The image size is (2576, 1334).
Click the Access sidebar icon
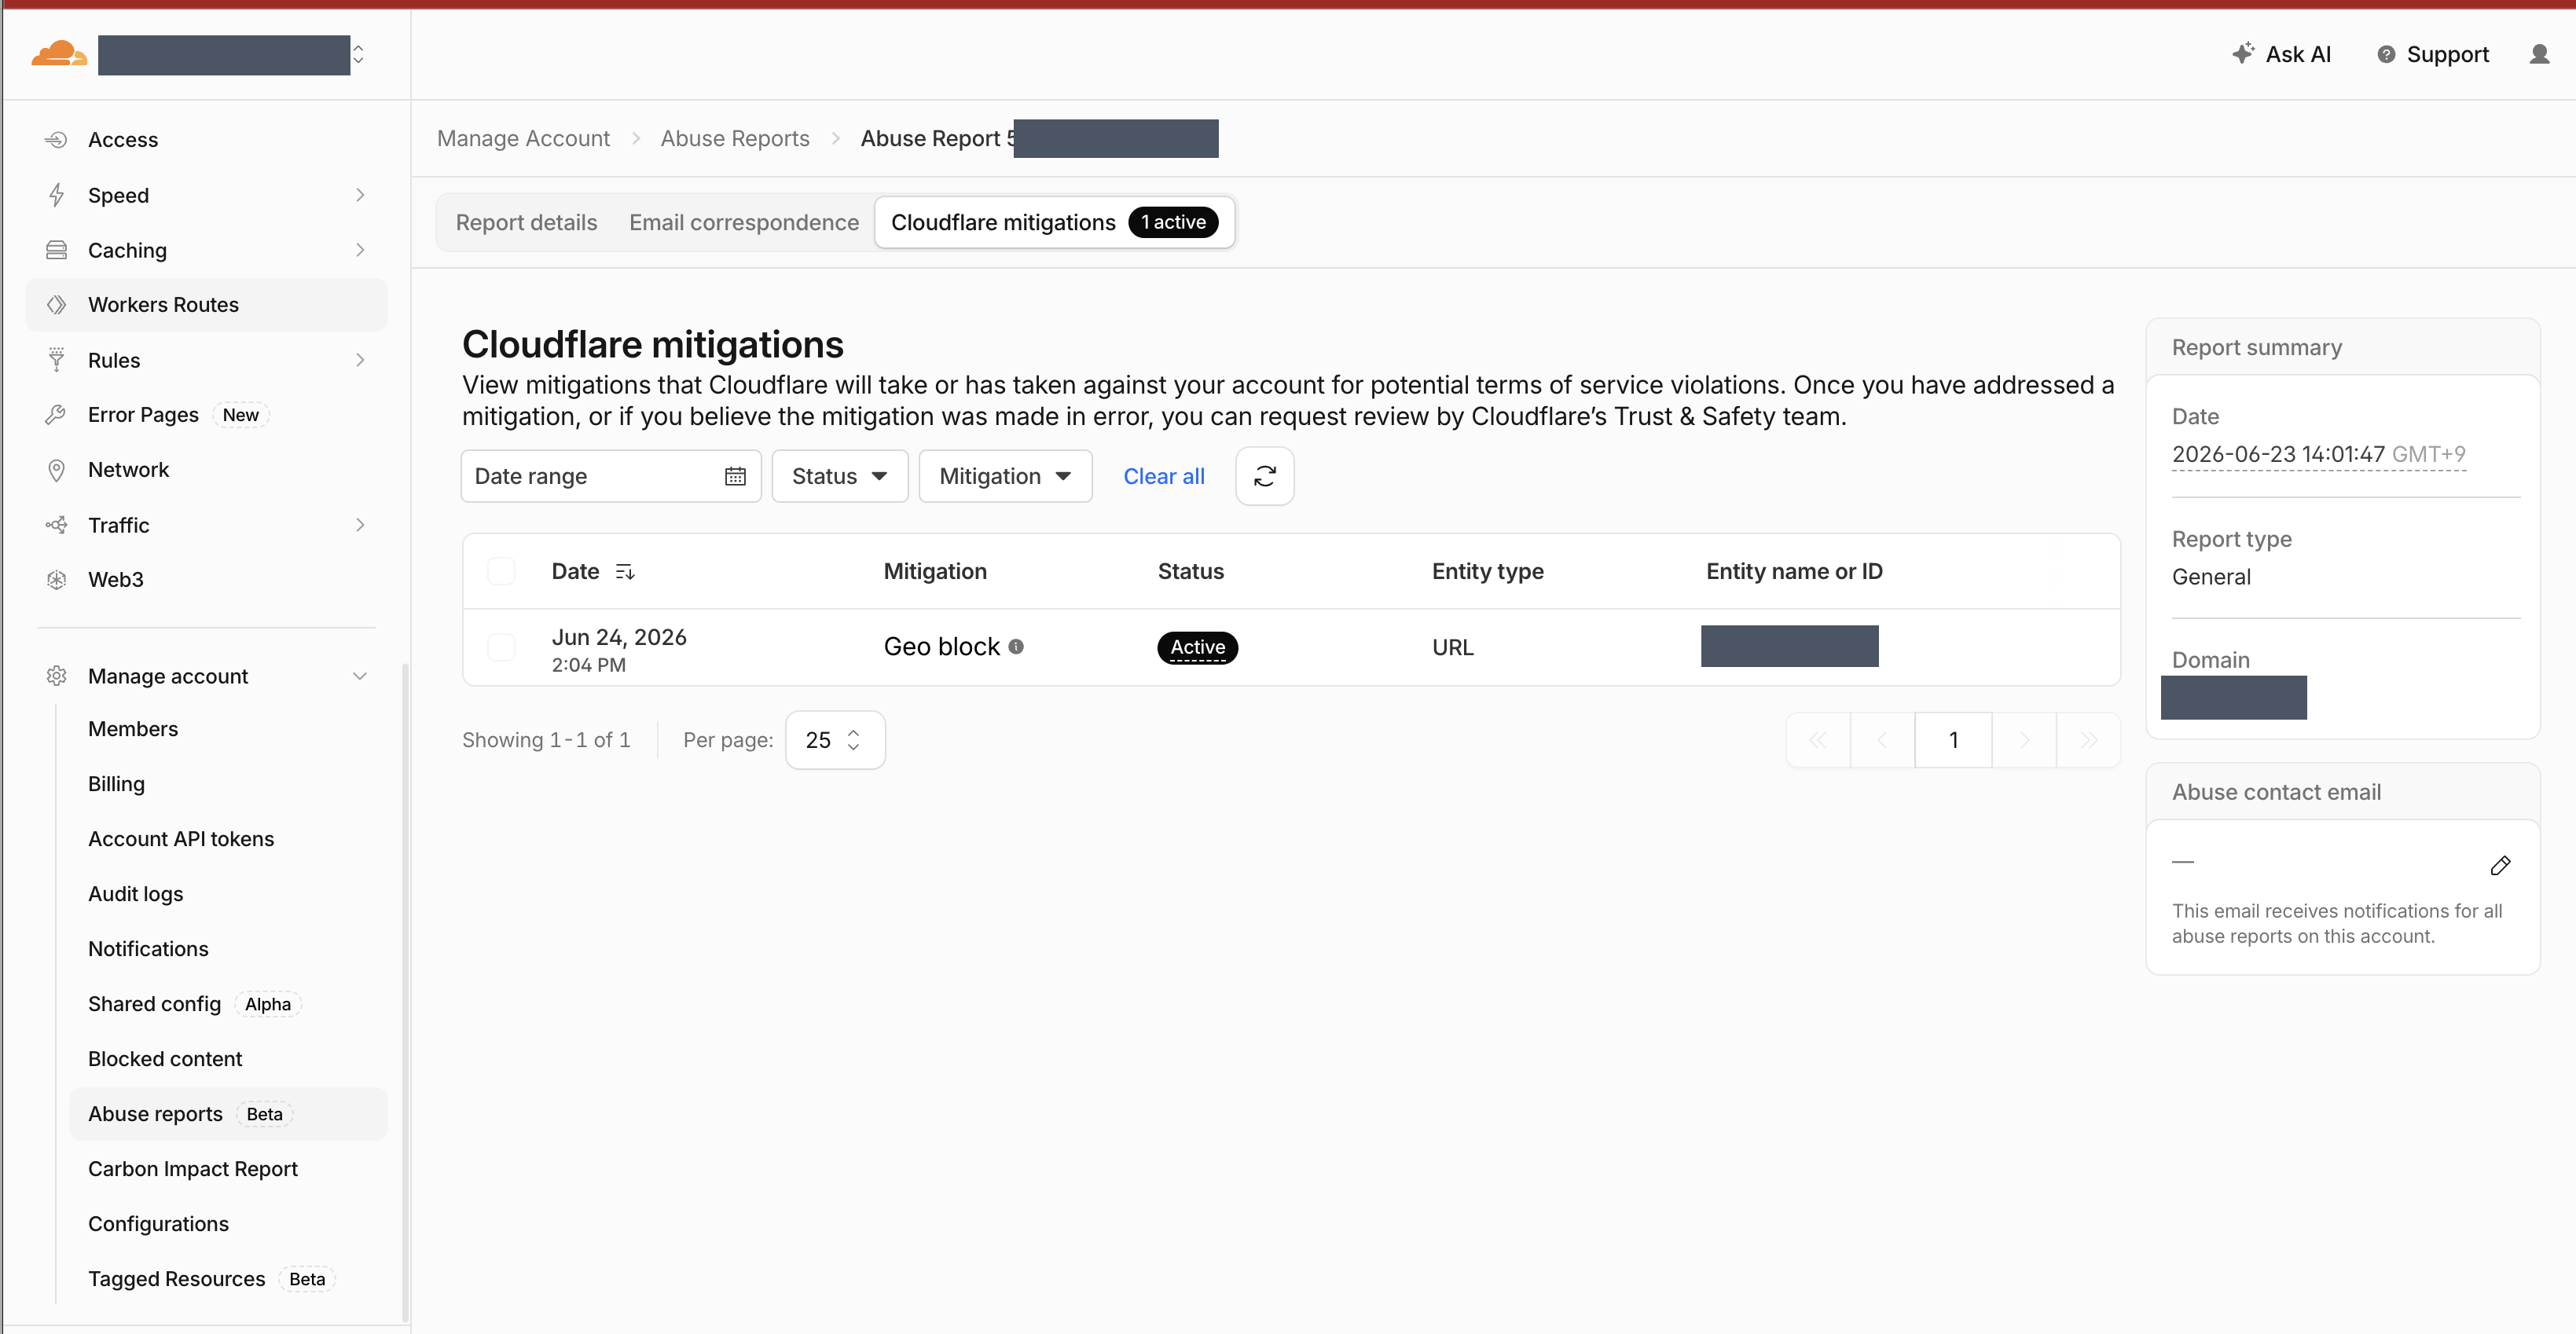click(x=57, y=139)
